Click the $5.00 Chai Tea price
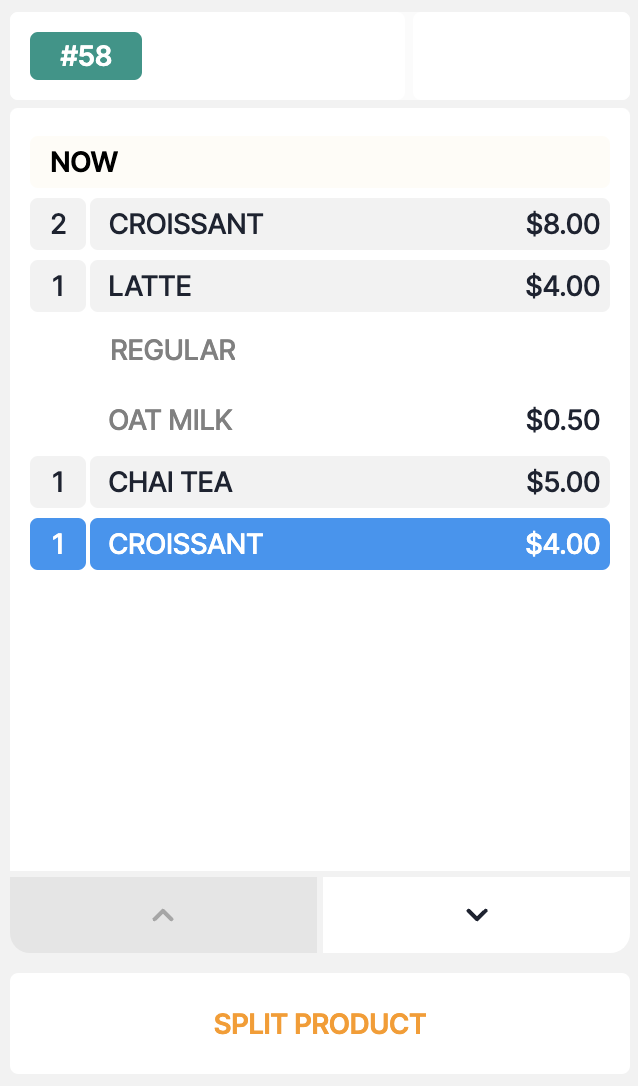 563,482
